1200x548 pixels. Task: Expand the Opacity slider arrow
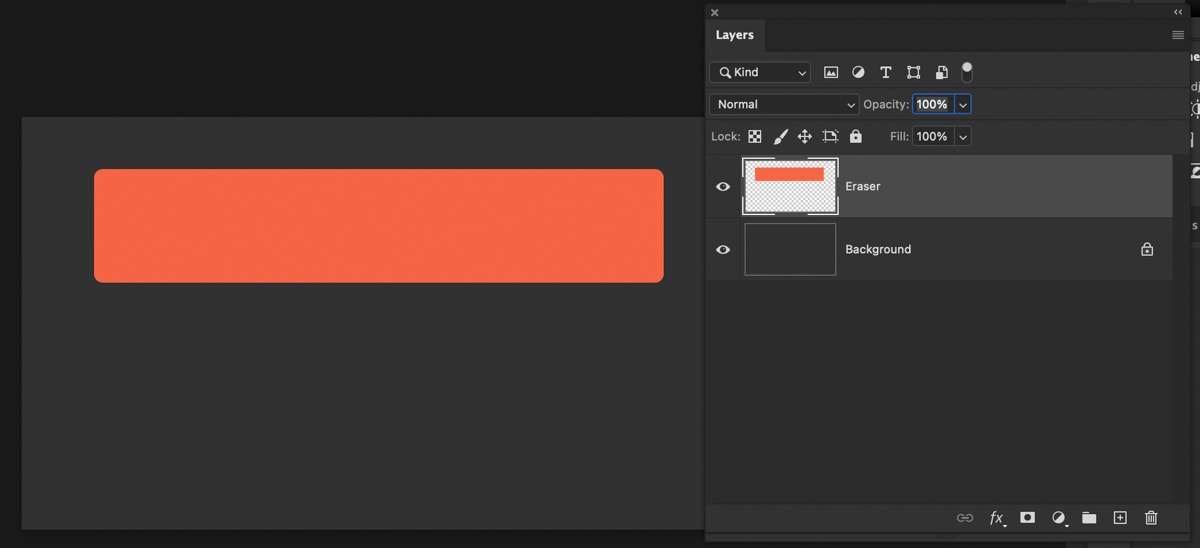tap(963, 104)
